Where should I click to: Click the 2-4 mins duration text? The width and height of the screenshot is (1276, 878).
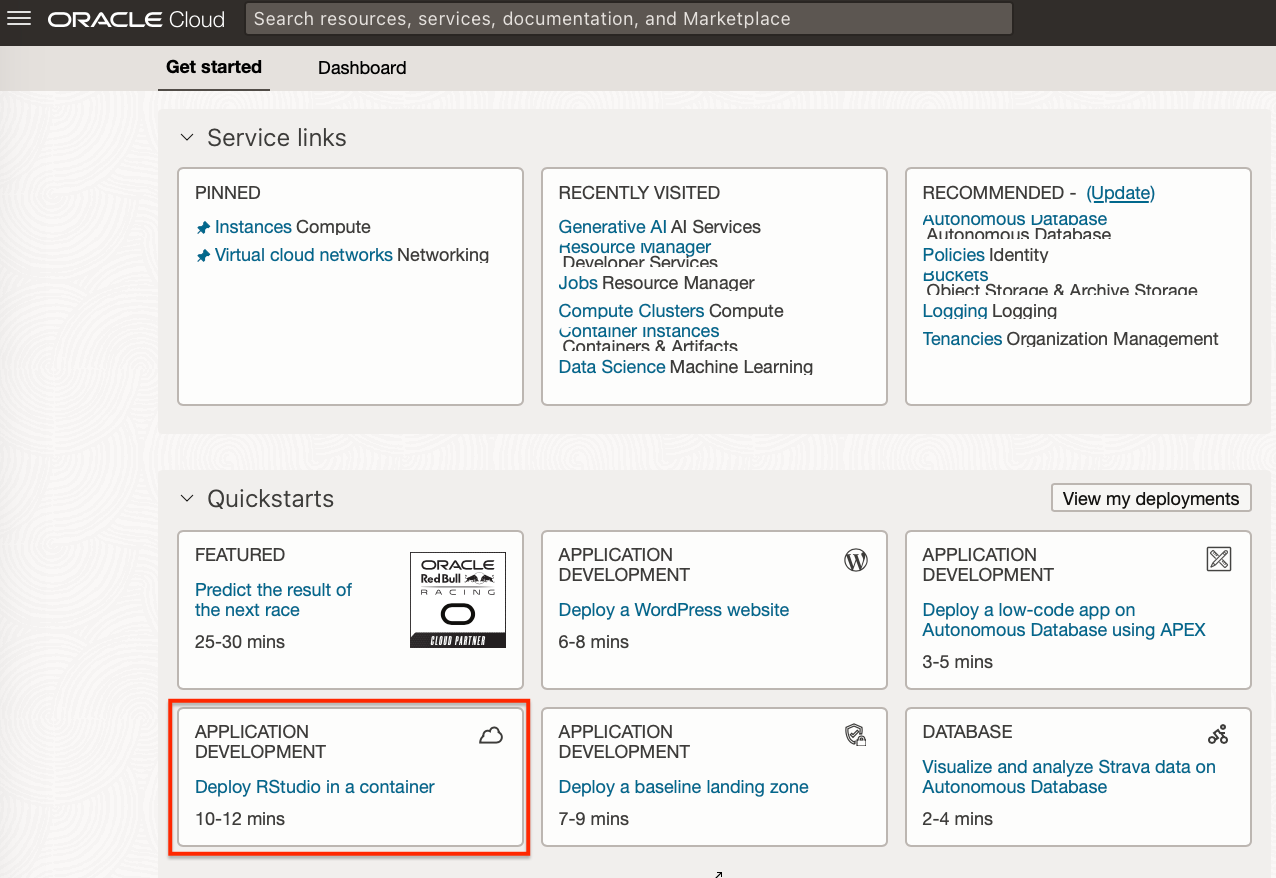tap(958, 819)
